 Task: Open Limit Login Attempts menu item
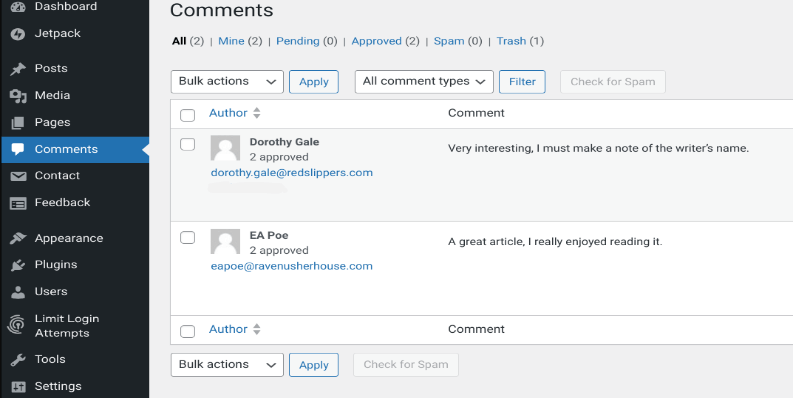point(67,326)
